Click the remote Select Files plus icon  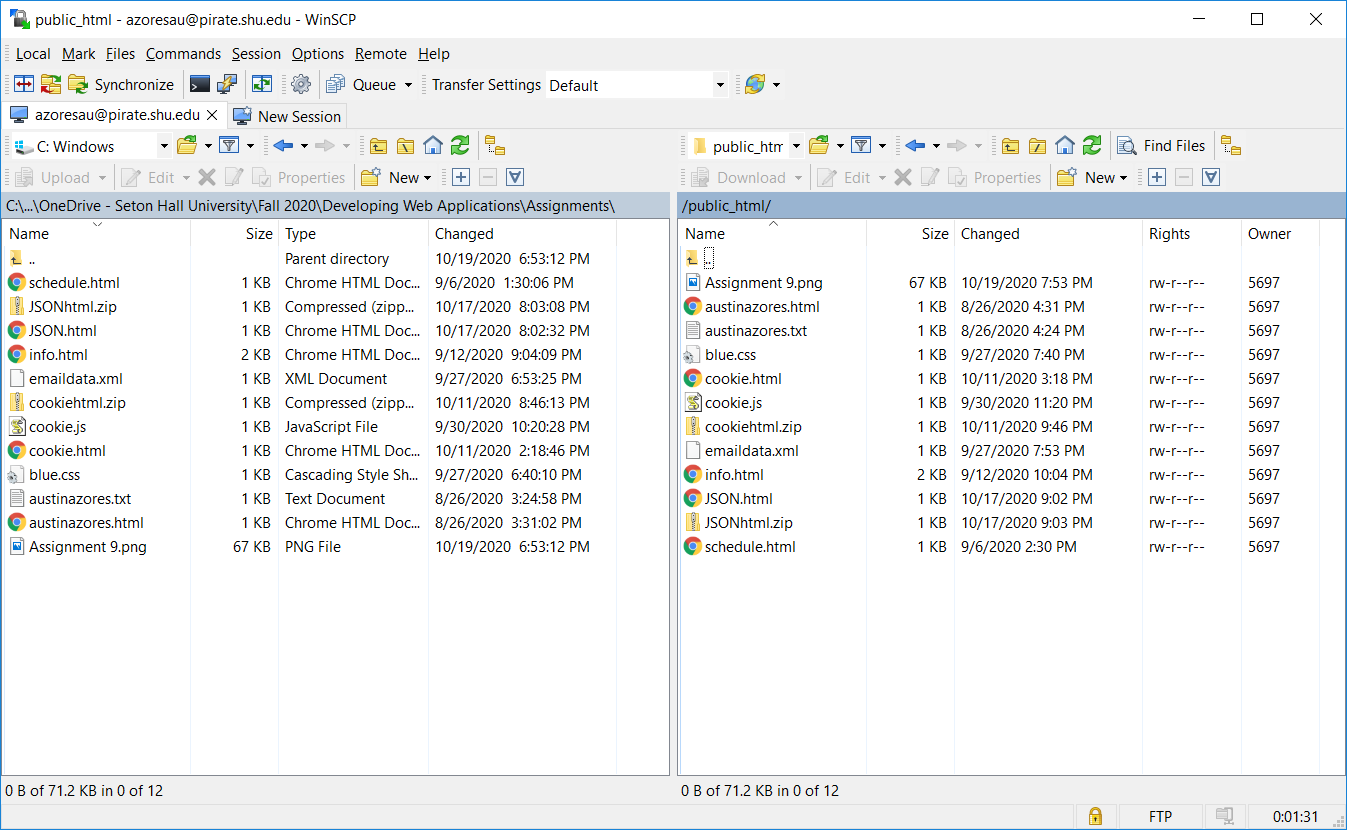click(x=1156, y=178)
